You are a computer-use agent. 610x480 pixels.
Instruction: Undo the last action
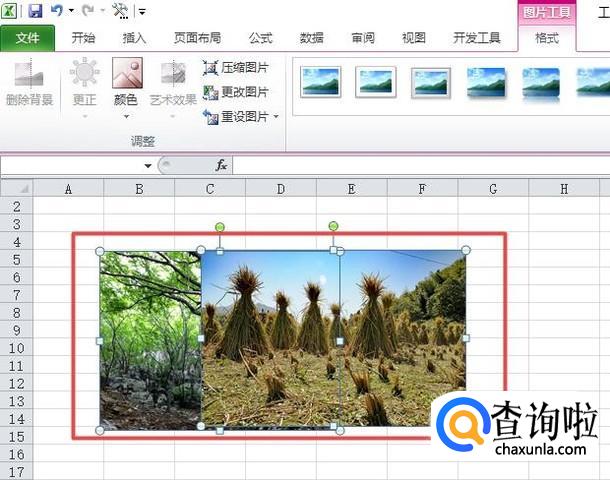pyautogui.click(x=57, y=10)
